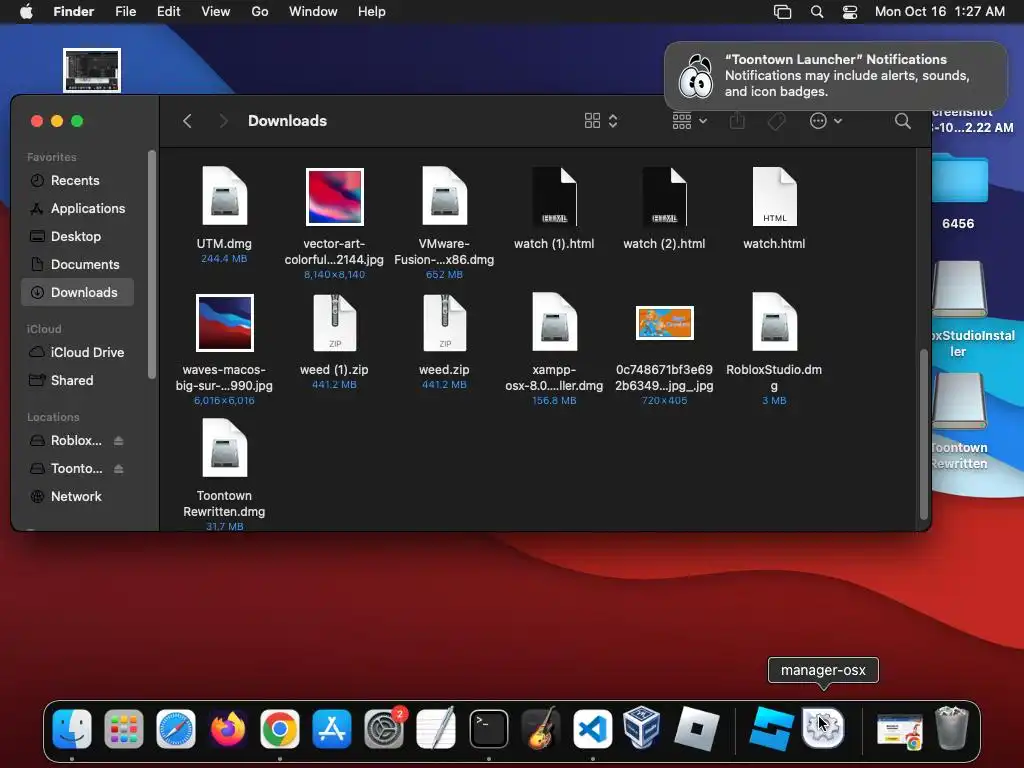Open Control Center in menu bar
Screen dimensions: 1024x768
pos(850,12)
